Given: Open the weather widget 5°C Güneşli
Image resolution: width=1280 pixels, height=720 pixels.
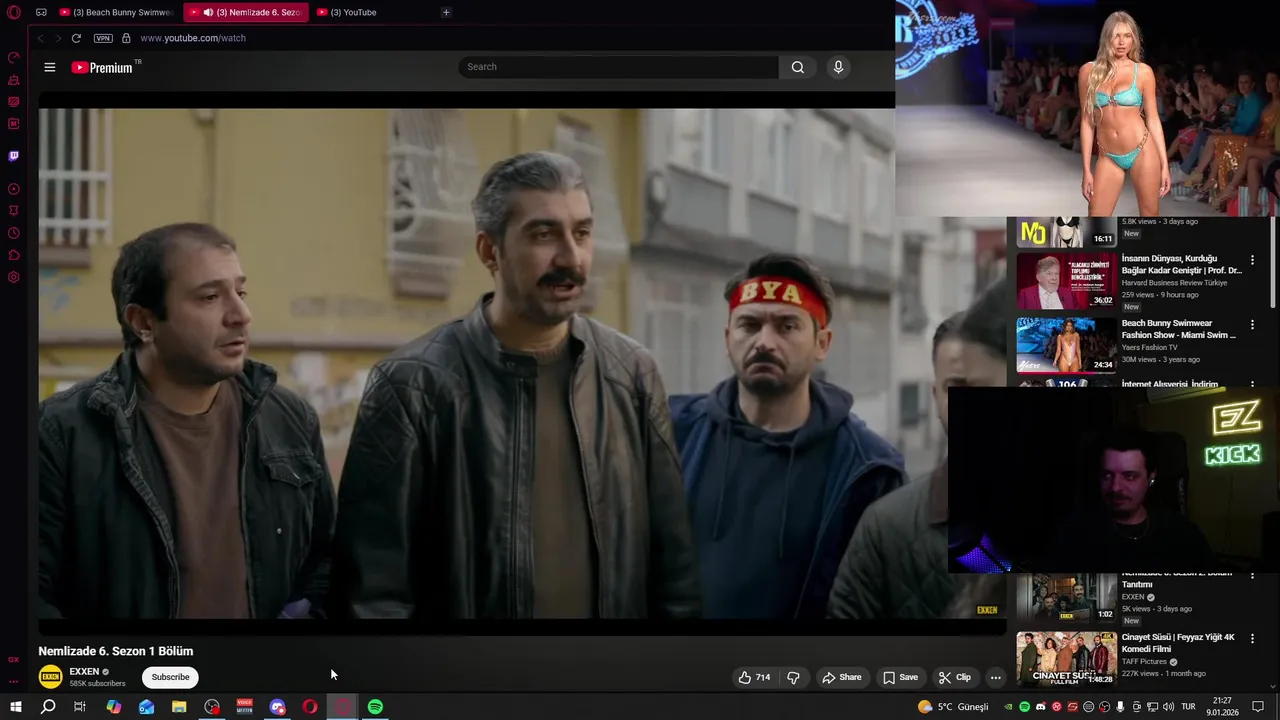Looking at the screenshot, I should pos(953,707).
